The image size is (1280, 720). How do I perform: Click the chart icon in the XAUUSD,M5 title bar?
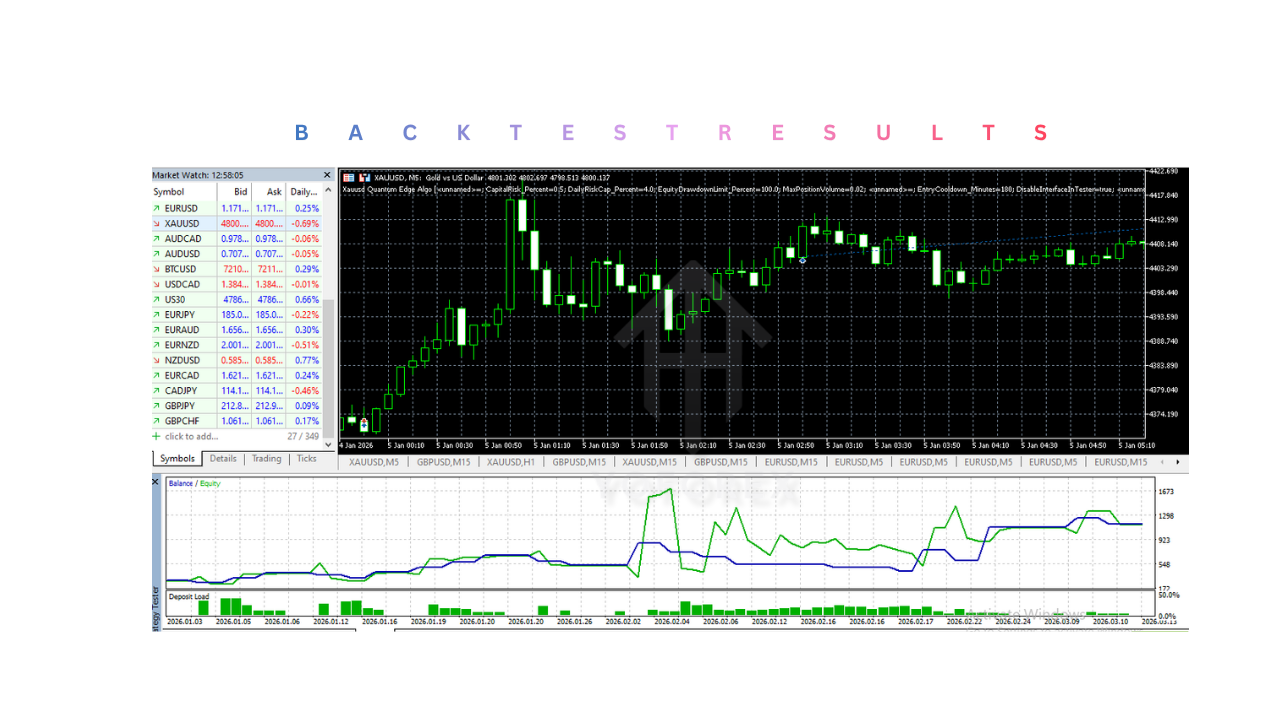(x=348, y=179)
